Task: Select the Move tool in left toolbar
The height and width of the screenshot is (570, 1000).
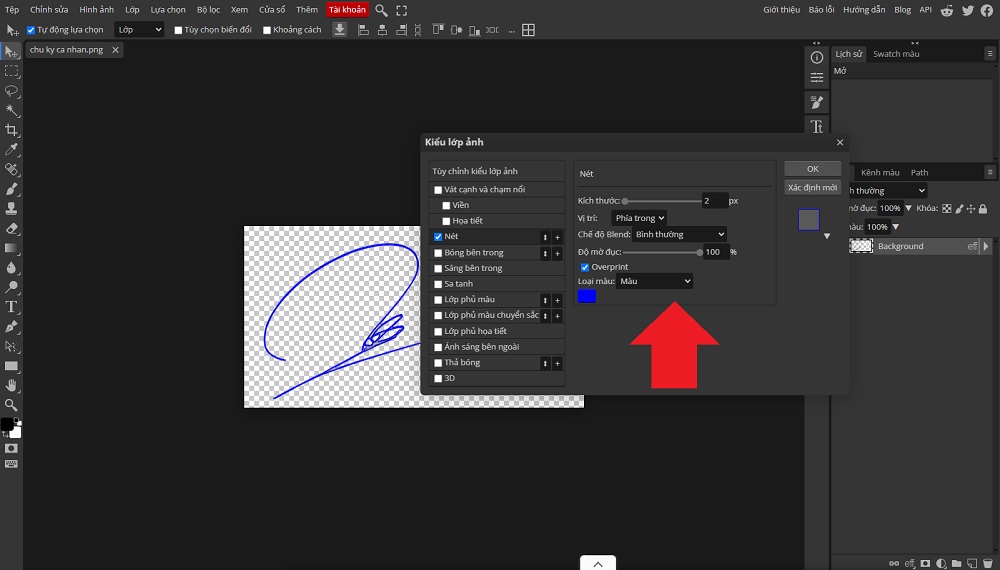Action: pos(11,52)
